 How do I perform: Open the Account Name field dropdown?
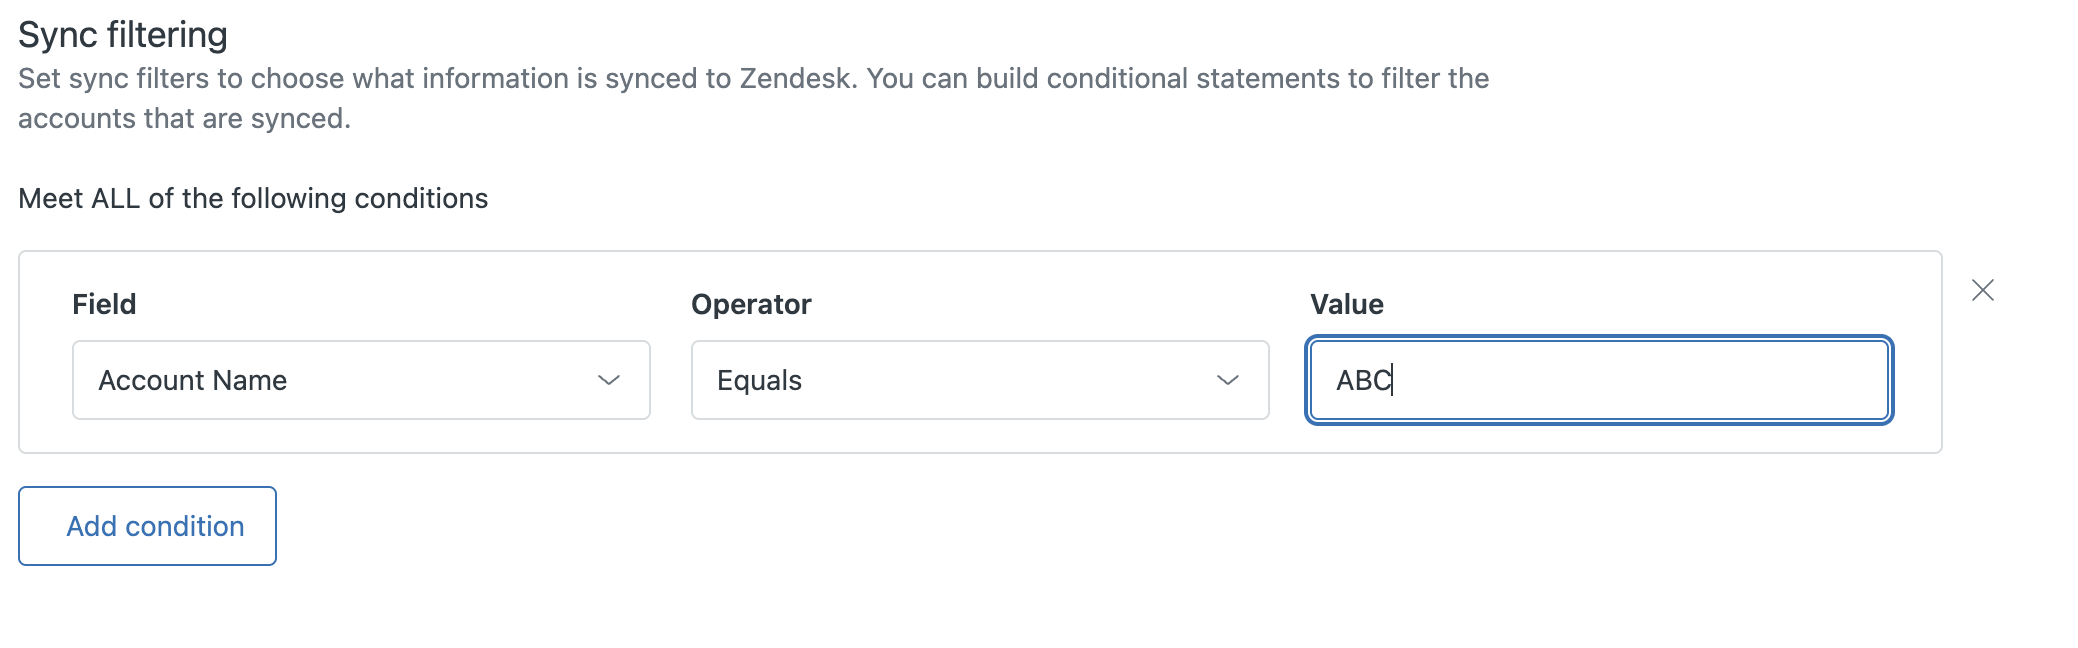361,380
